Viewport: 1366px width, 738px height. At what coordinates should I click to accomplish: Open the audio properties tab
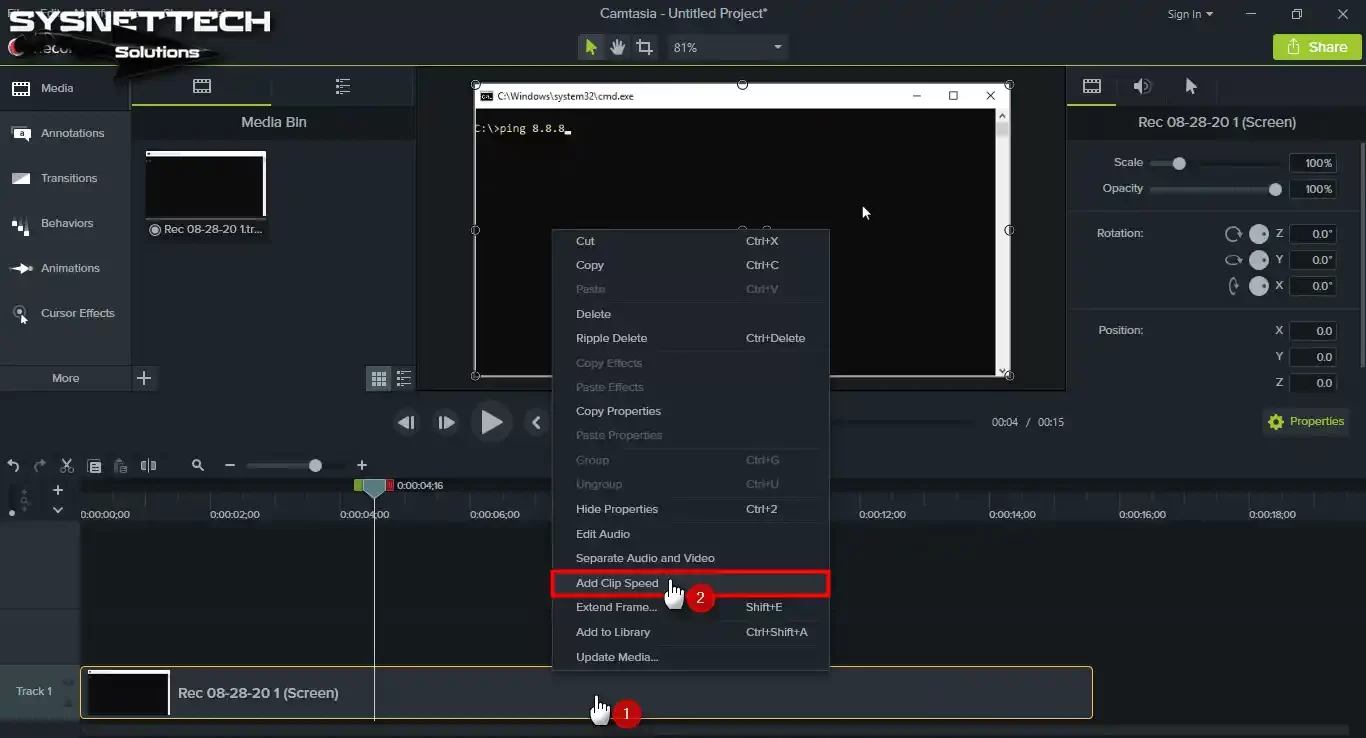pos(1142,86)
